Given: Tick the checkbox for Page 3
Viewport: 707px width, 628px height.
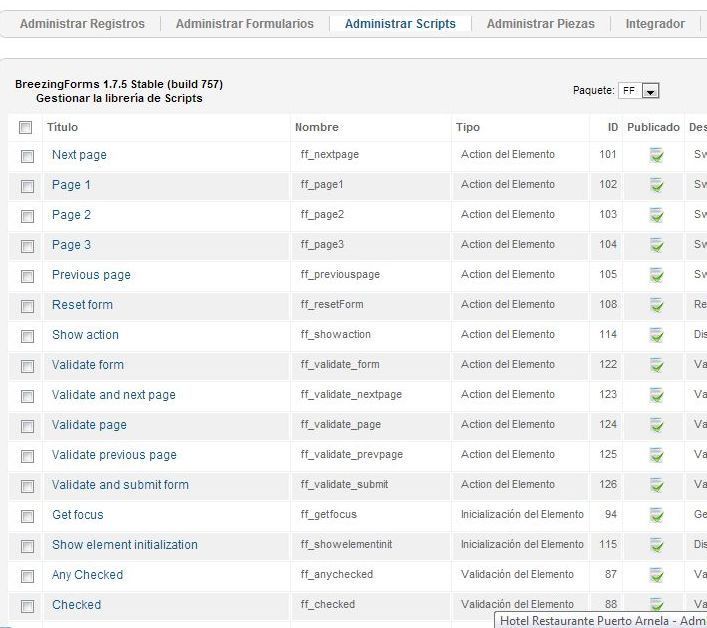Looking at the screenshot, I should tap(28, 246).
